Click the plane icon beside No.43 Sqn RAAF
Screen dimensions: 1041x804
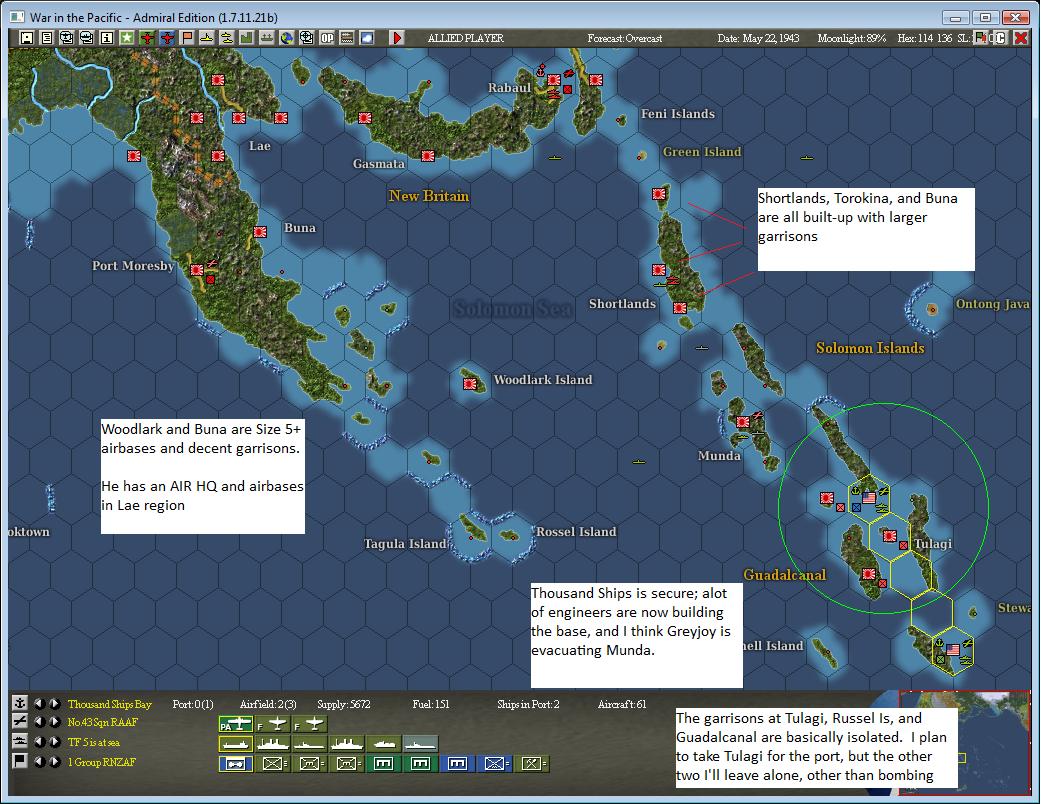click(x=20, y=722)
